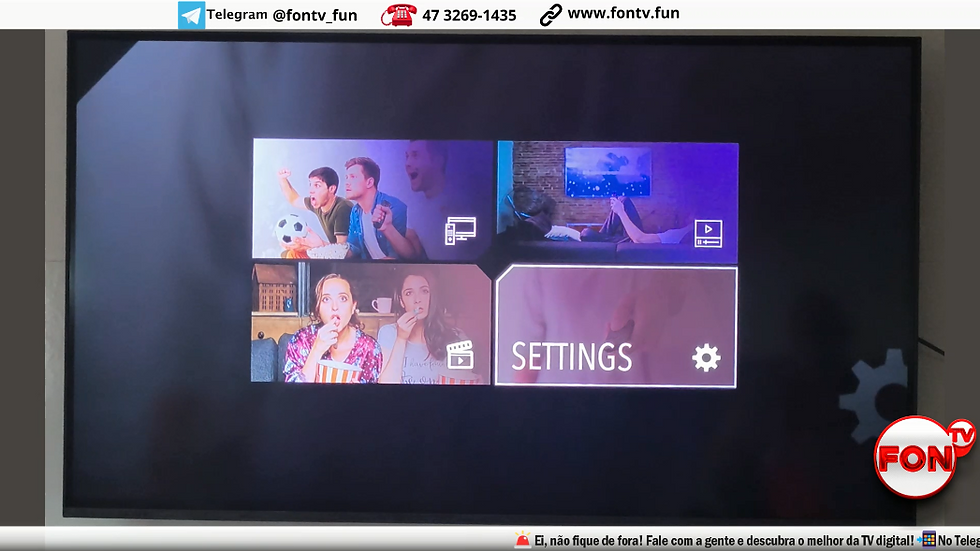Click the chain link icon

551,15
